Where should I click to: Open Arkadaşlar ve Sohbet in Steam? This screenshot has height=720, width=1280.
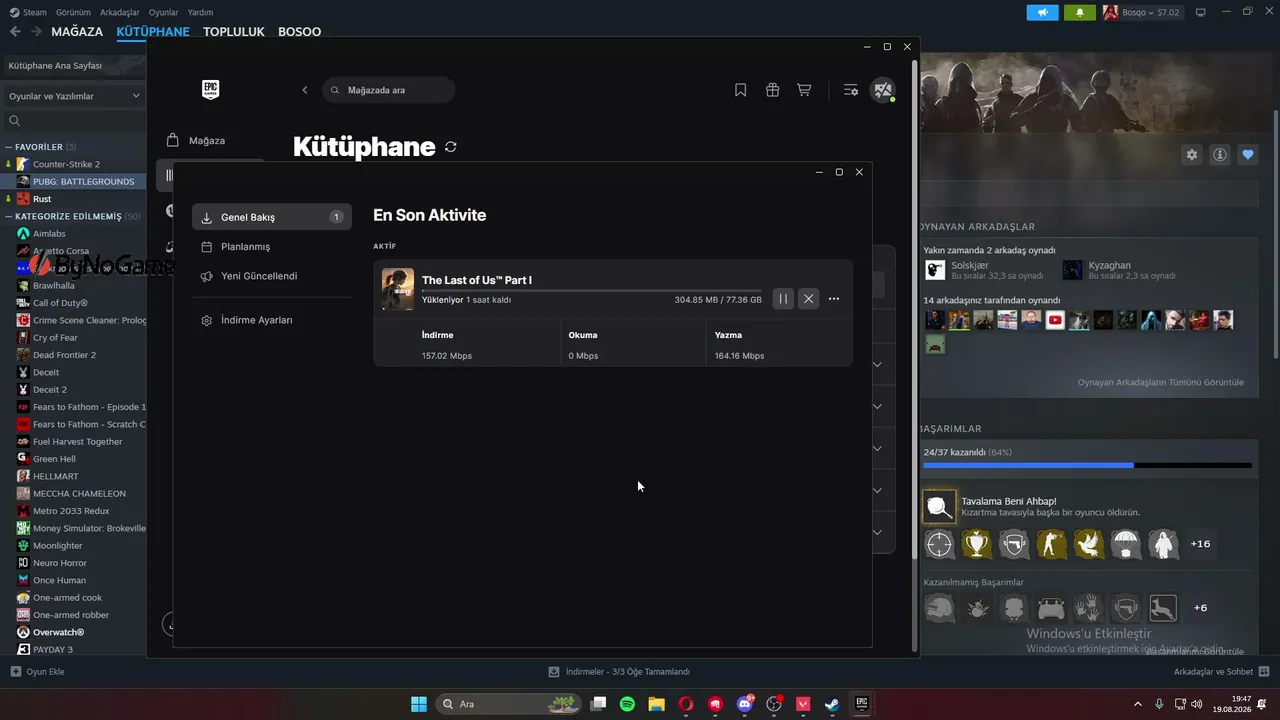pos(1222,672)
